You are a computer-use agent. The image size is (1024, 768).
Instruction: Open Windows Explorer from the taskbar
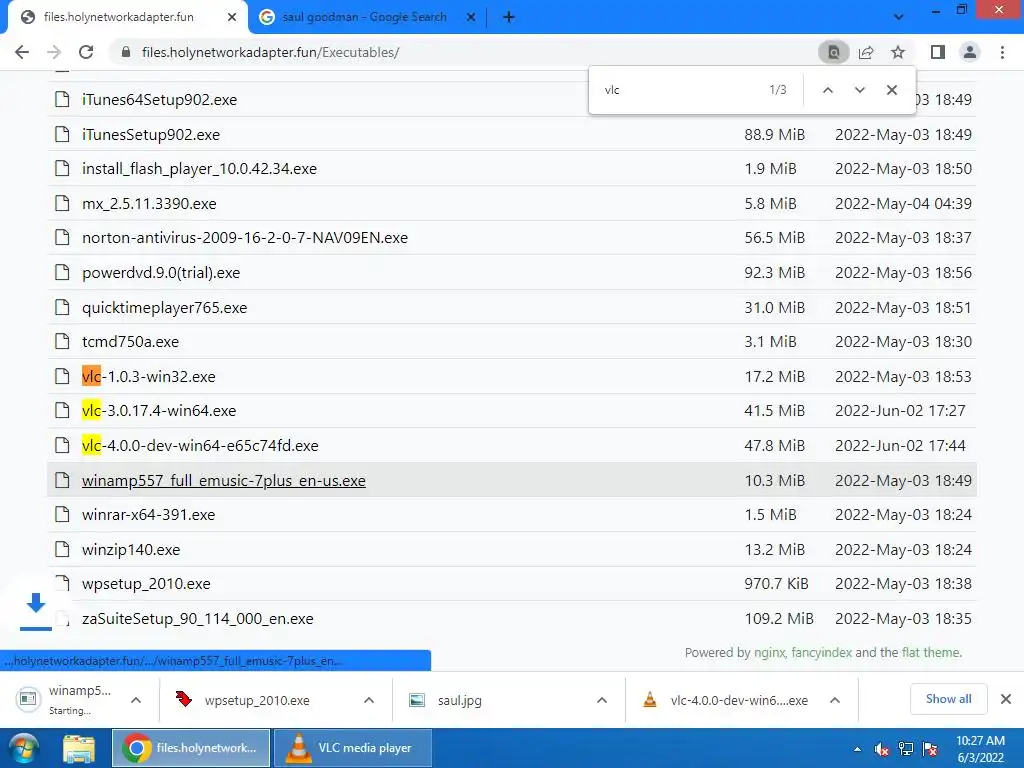pos(78,748)
